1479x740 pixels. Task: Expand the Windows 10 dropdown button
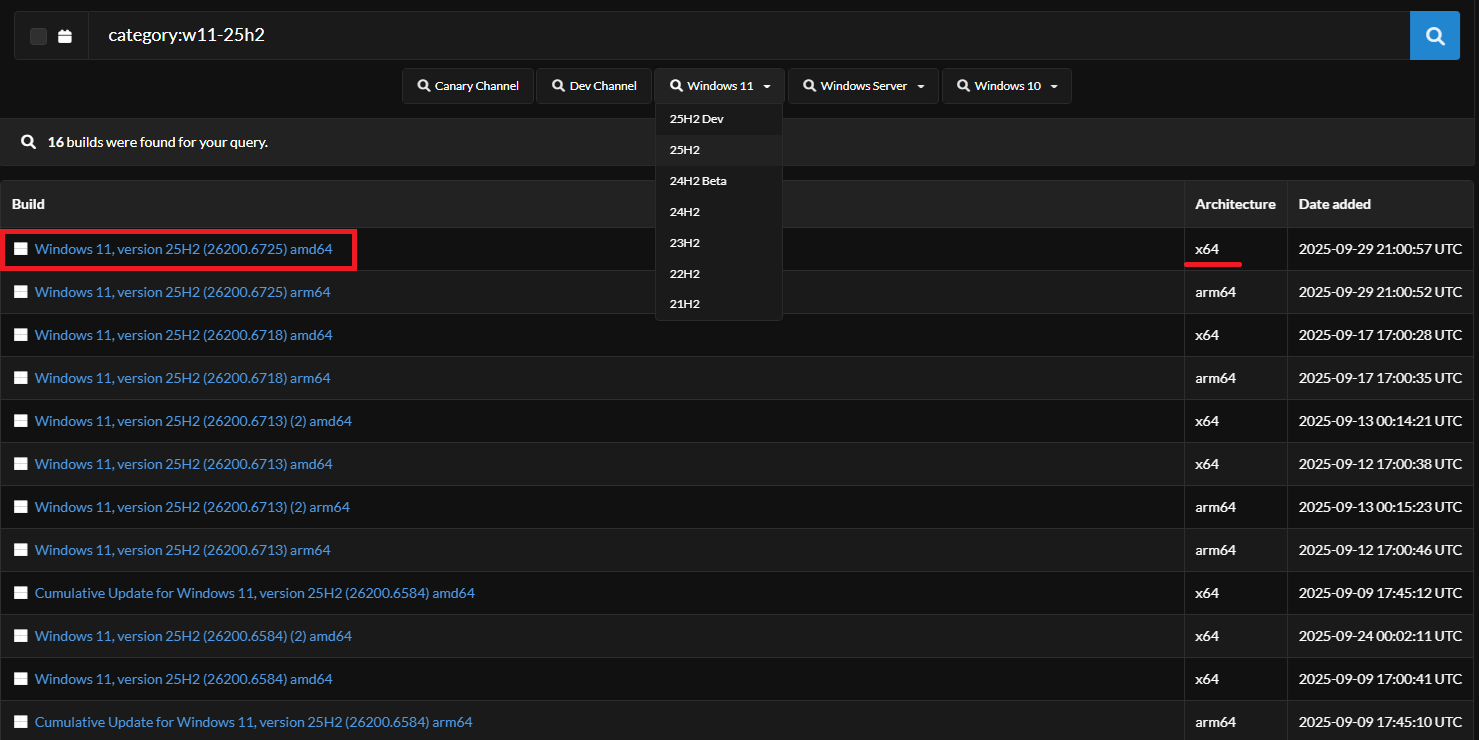point(1007,86)
